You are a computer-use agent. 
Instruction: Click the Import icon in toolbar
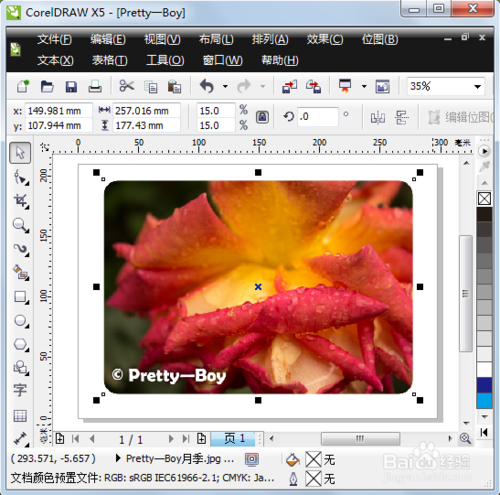coord(289,87)
